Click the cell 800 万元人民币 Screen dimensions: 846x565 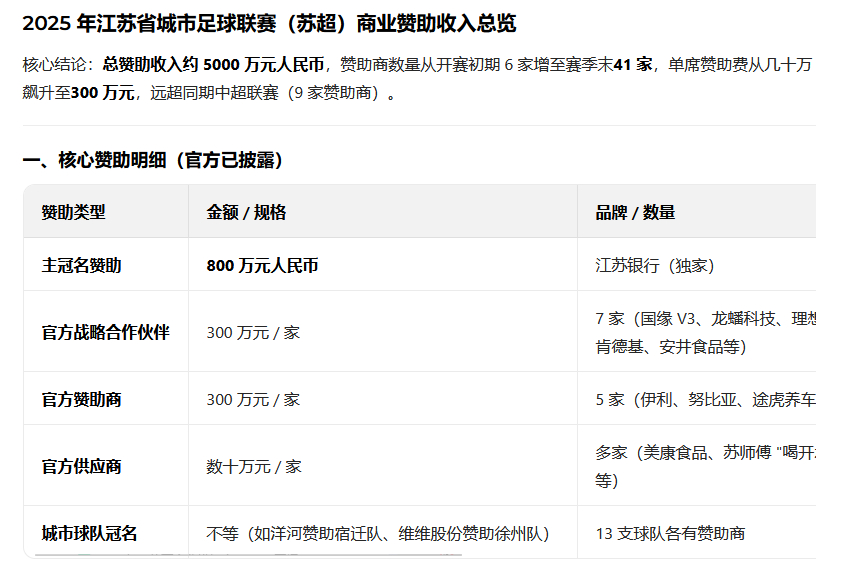262,266
